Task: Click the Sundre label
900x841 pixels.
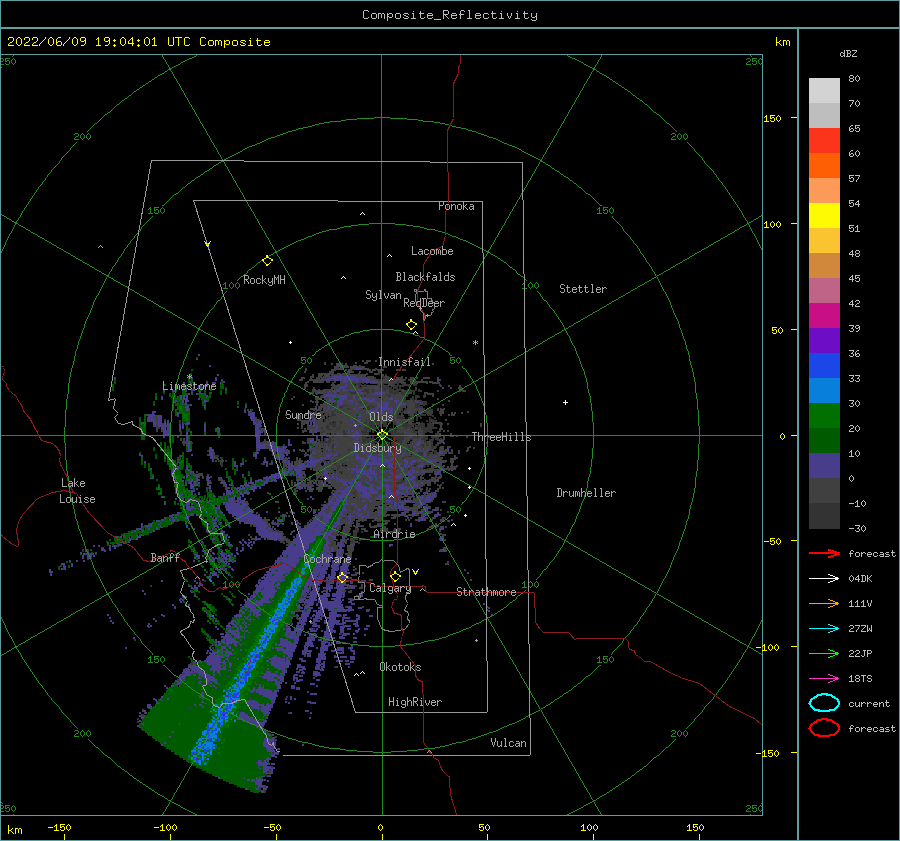Action: 303,415
